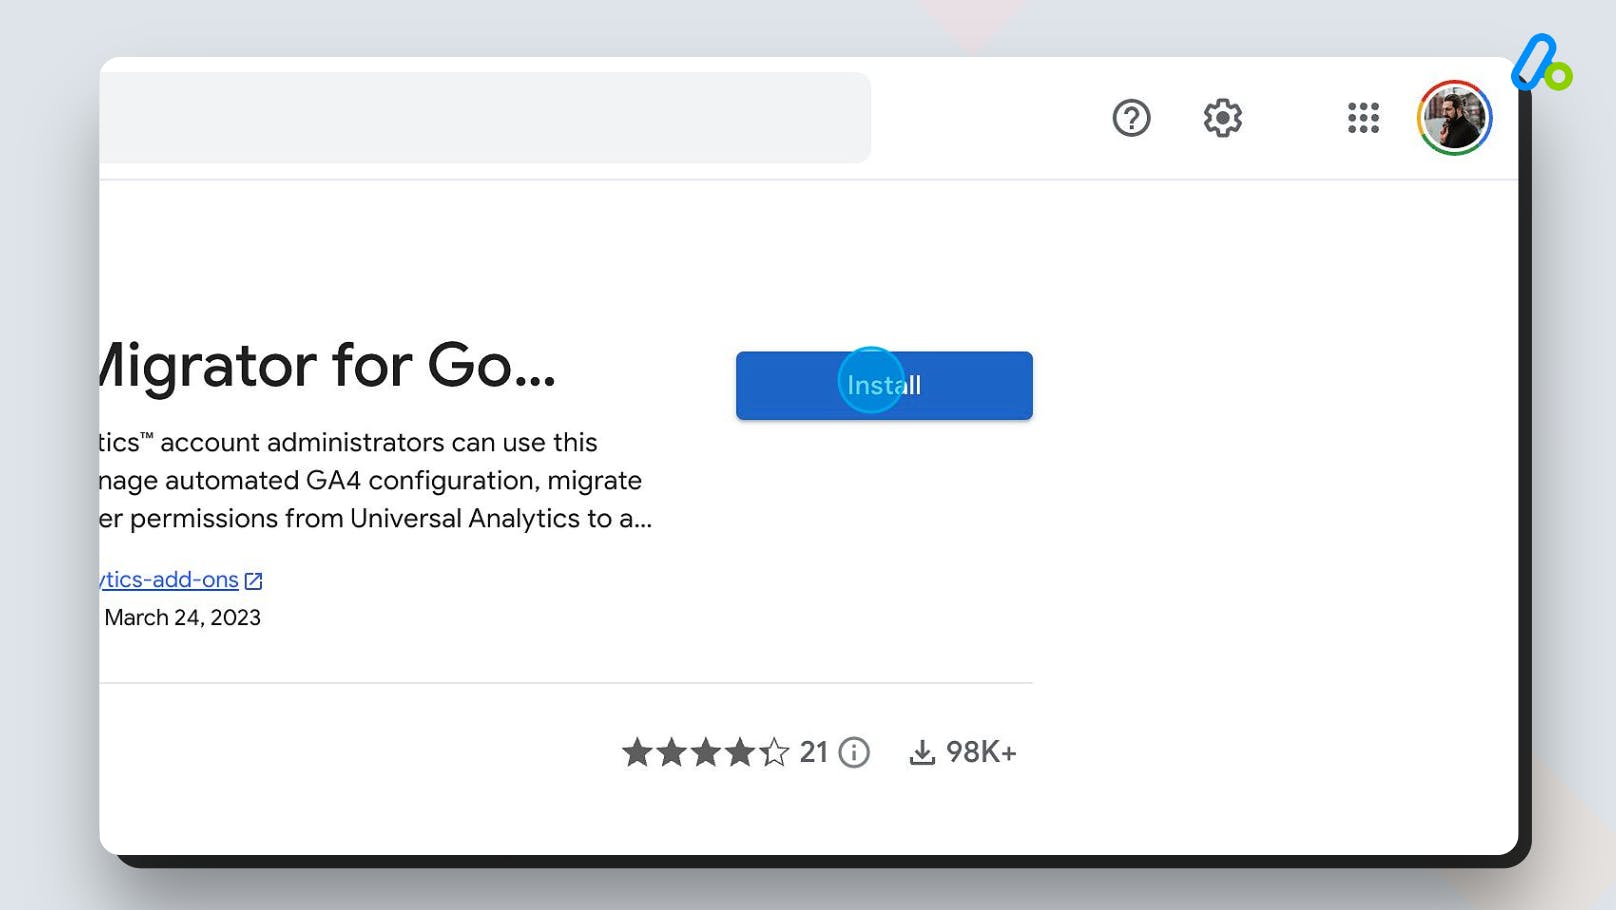The height and width of the screenshot is (910, 1616).
Task: Click the "March 24, 2023" date text
Action: [182, 618]
